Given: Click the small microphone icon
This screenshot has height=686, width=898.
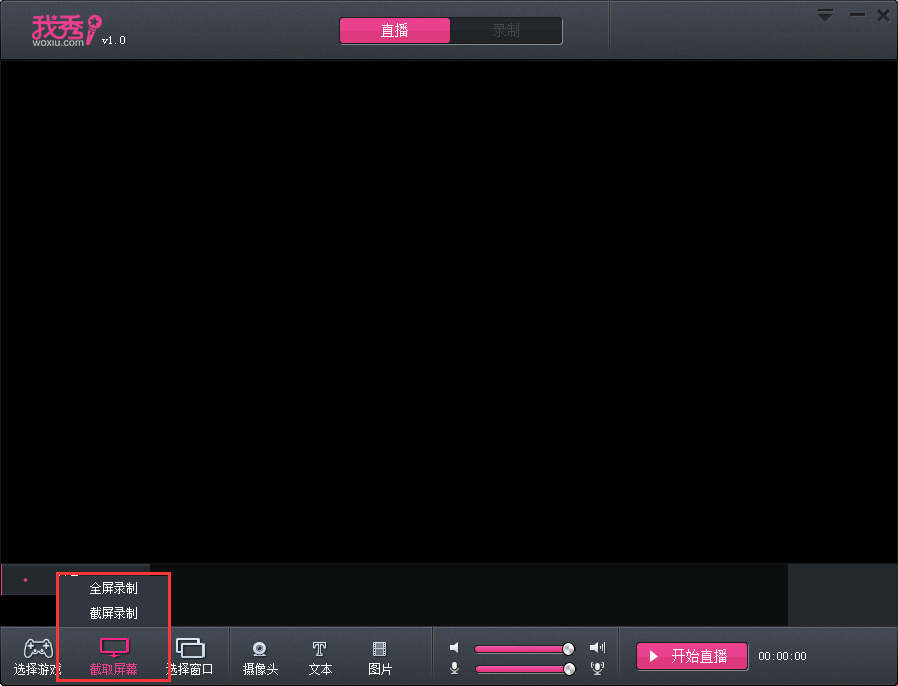Looking at the screenshot, I should (x=454, y=668).
